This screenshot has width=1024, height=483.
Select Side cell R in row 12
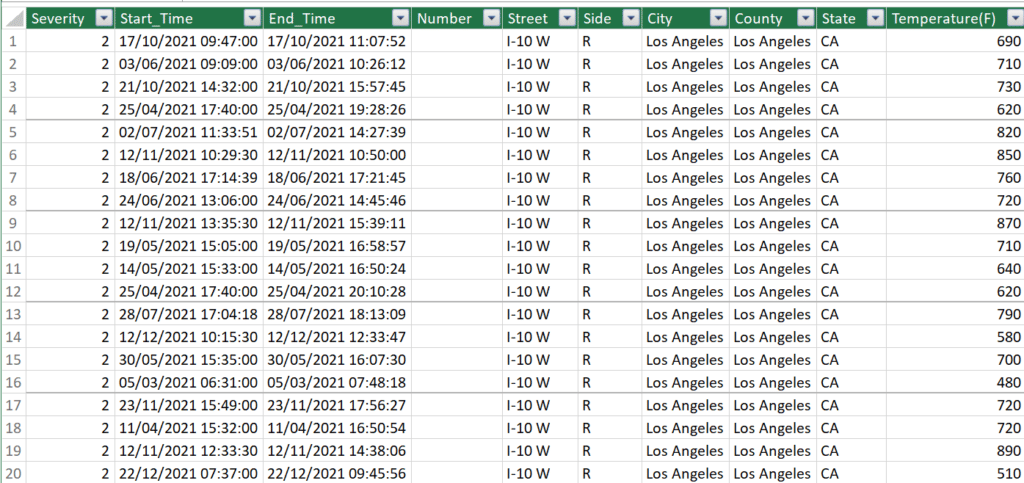coord(609,291)
